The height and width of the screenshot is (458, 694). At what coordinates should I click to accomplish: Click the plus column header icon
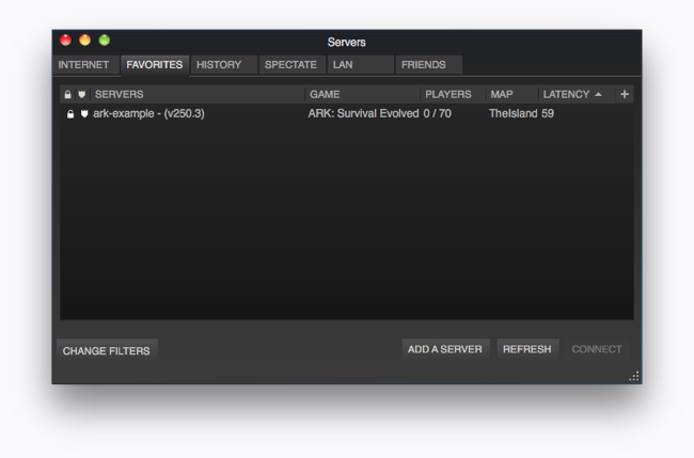pos(625,94)
